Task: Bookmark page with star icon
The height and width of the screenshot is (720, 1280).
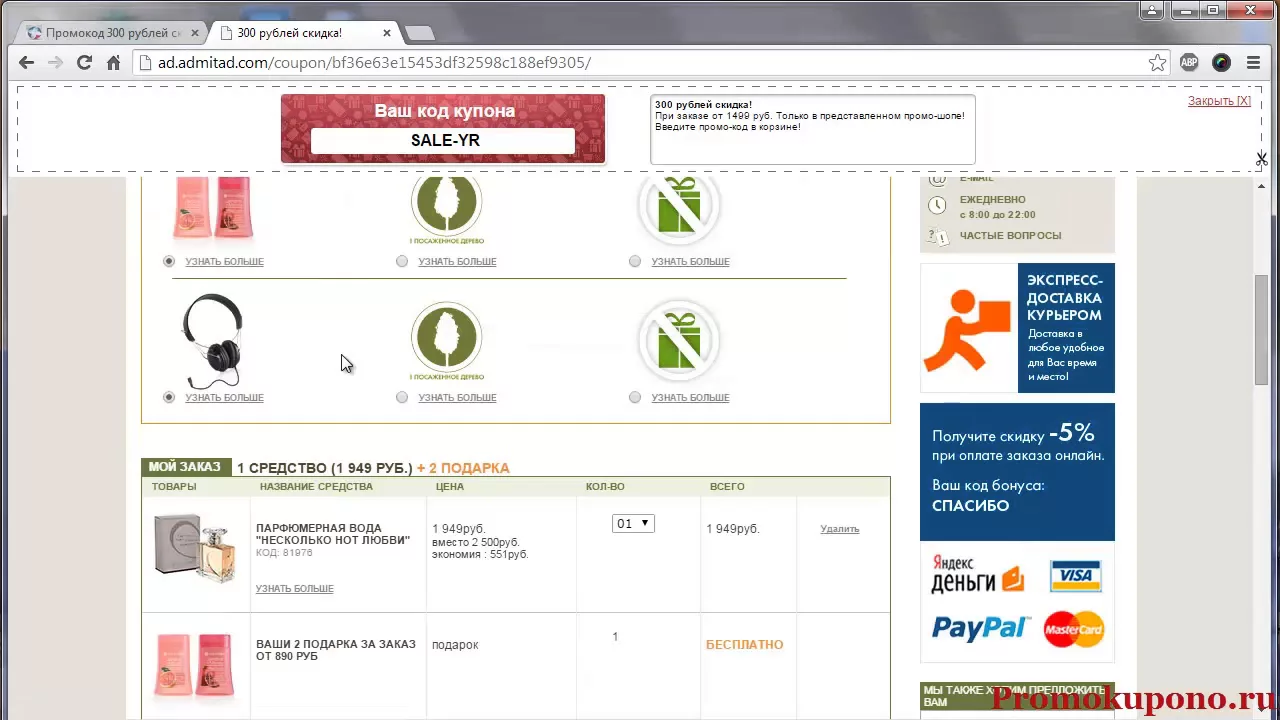Action: point(1157,63)
